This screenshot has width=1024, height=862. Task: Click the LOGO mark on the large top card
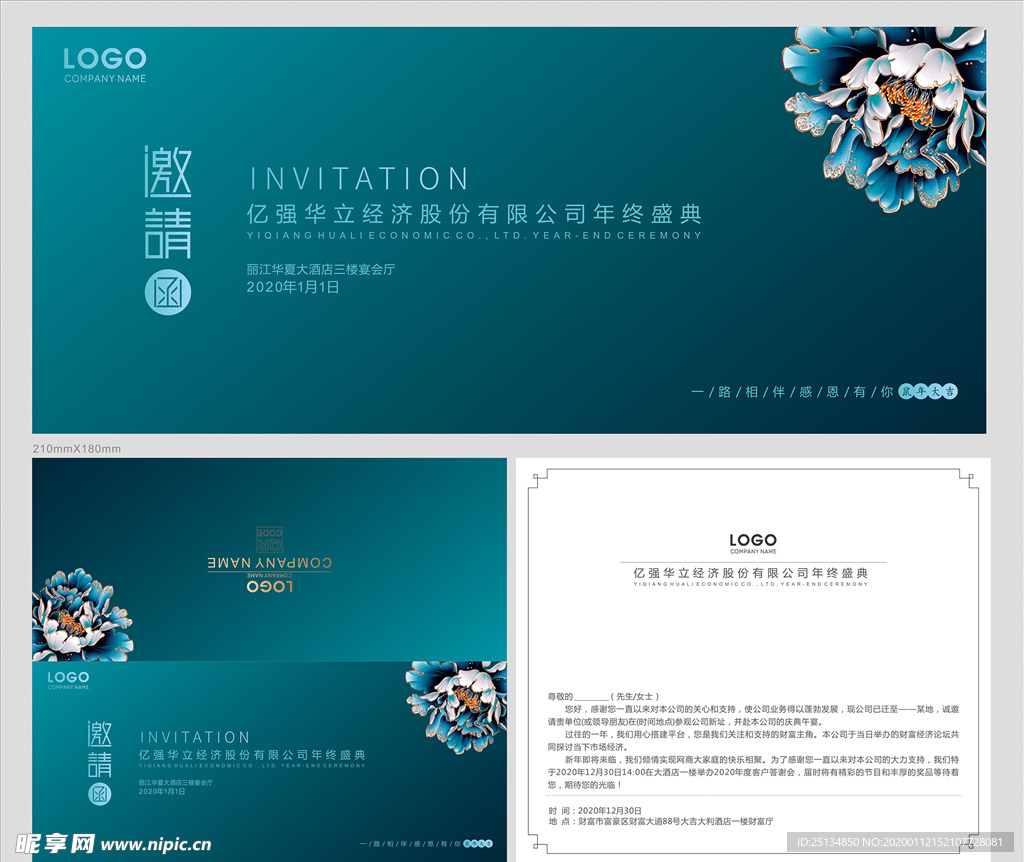[104, 59]
